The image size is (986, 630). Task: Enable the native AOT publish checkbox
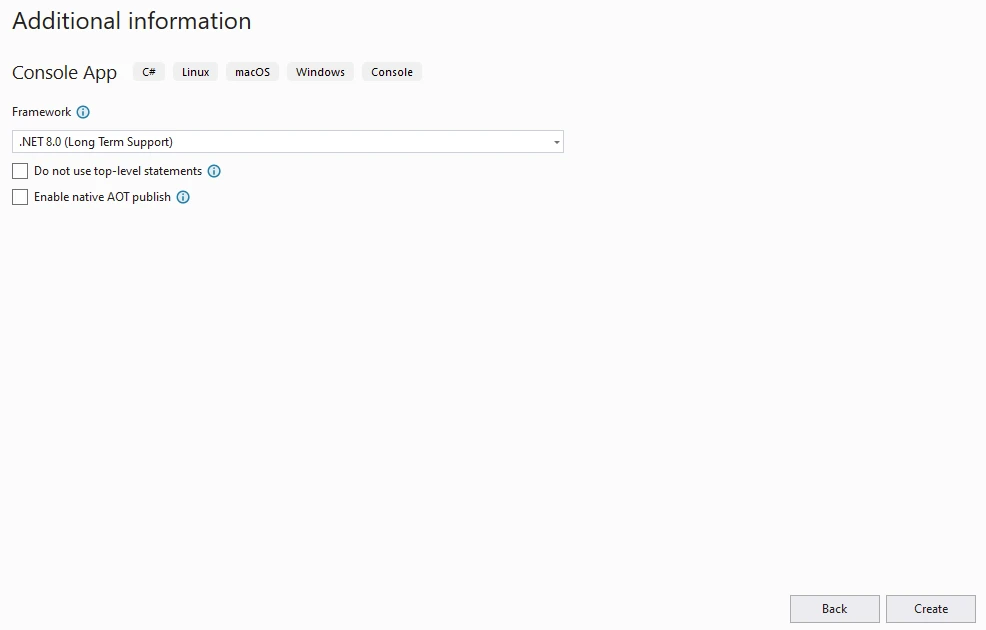(x=20, y=197)
